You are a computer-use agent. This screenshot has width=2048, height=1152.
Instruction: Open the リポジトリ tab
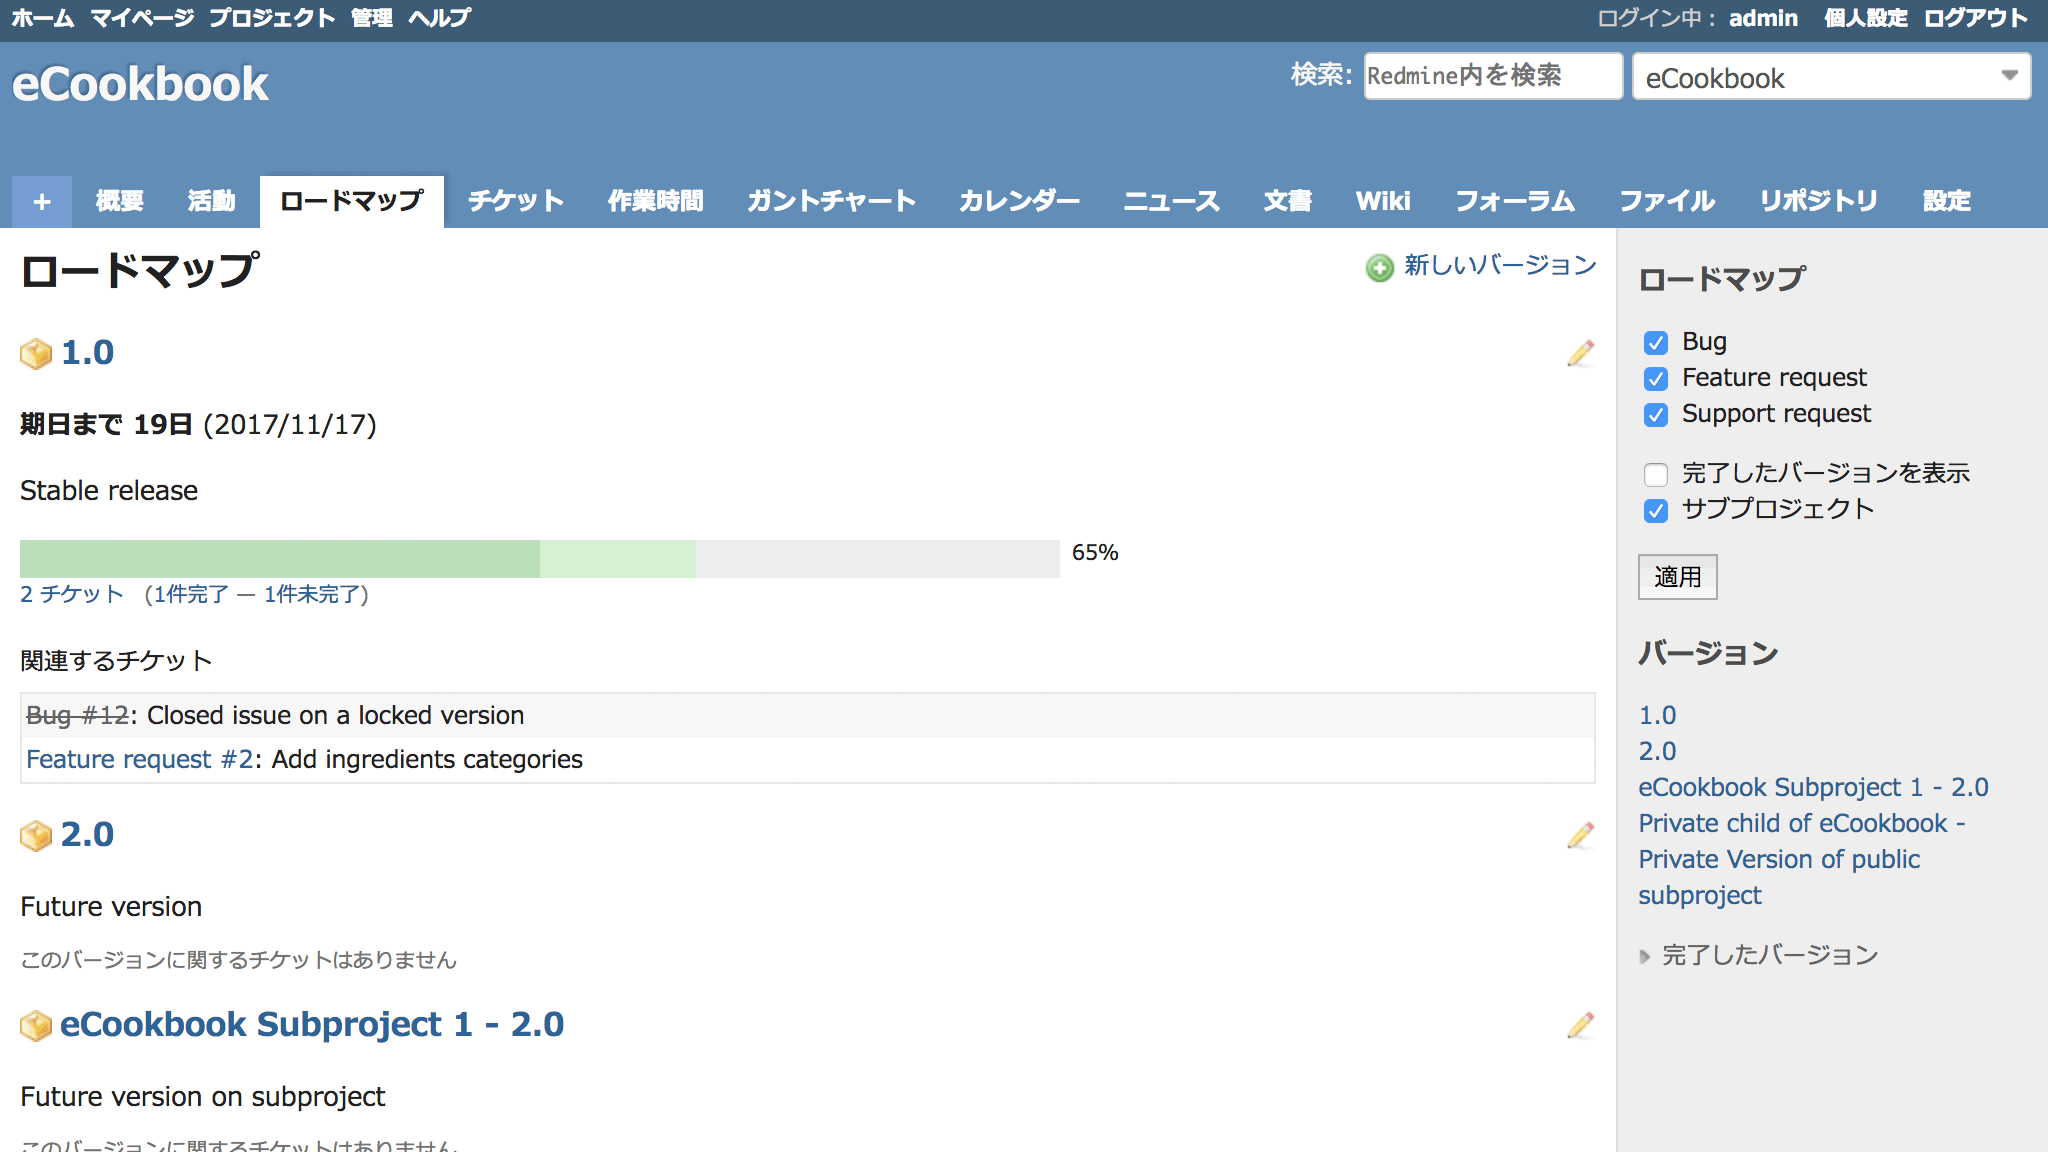(x=1819, y=201)
